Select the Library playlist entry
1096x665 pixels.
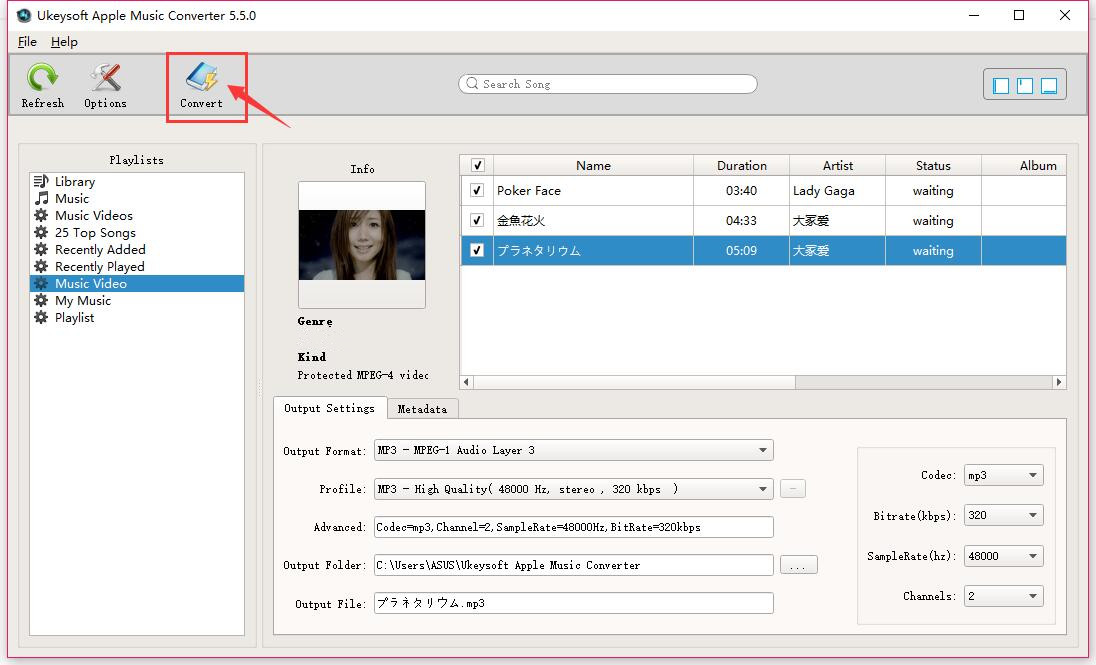(137, 181)
